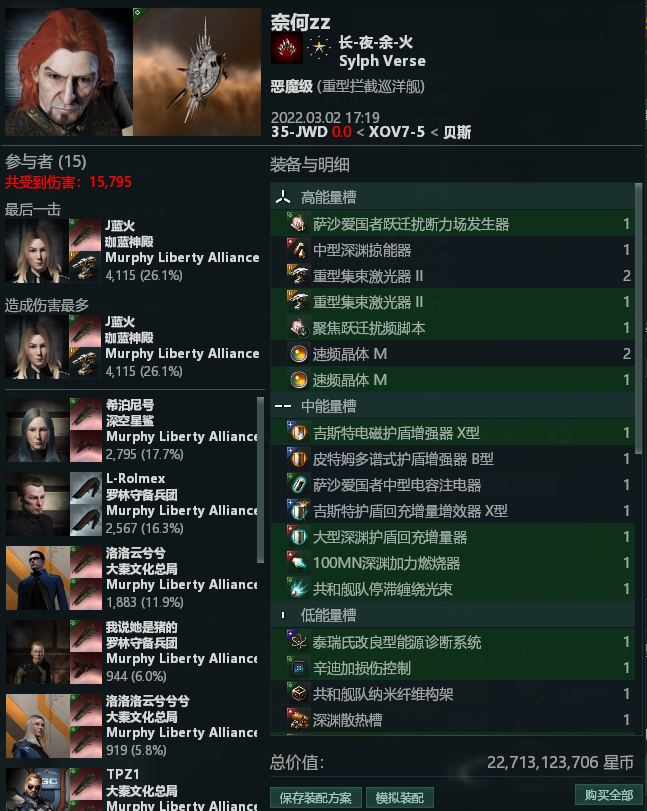Click the participants list scrollbar
This screenshot has height=811, width=647.
[261, 479]
